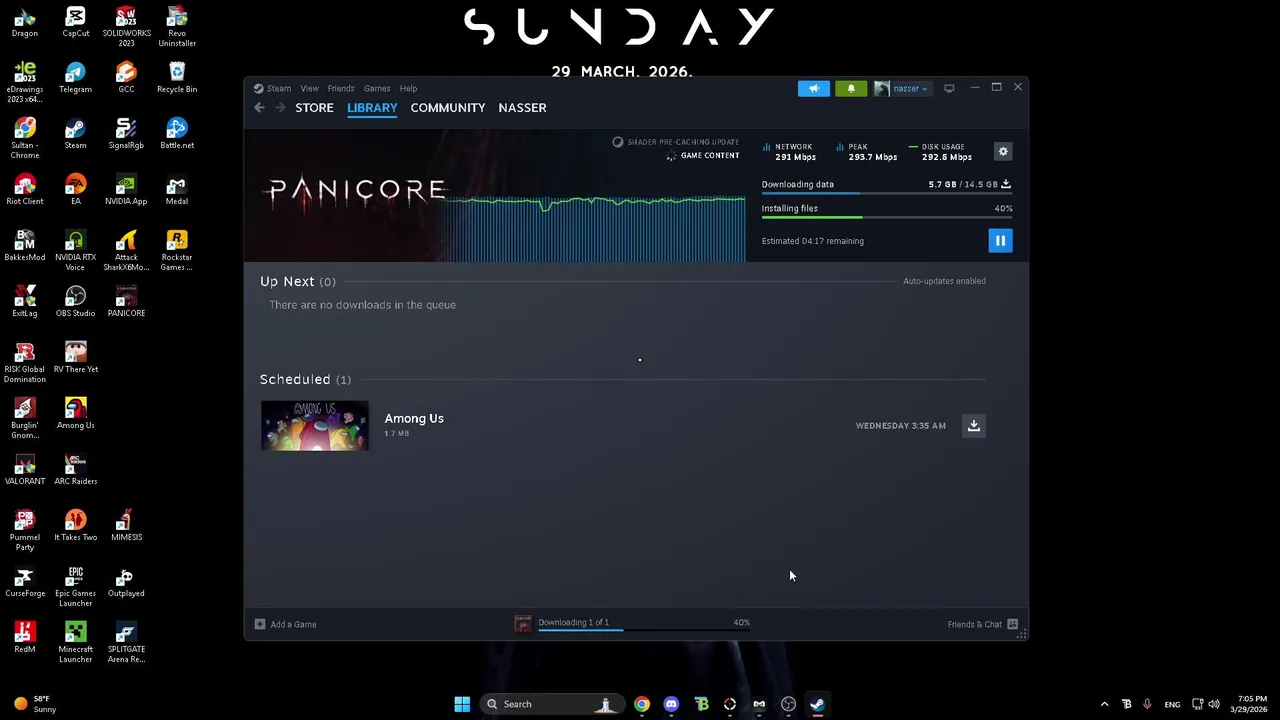1280x720 pixels.
Task: Open the Games menu
Action: 377,88
